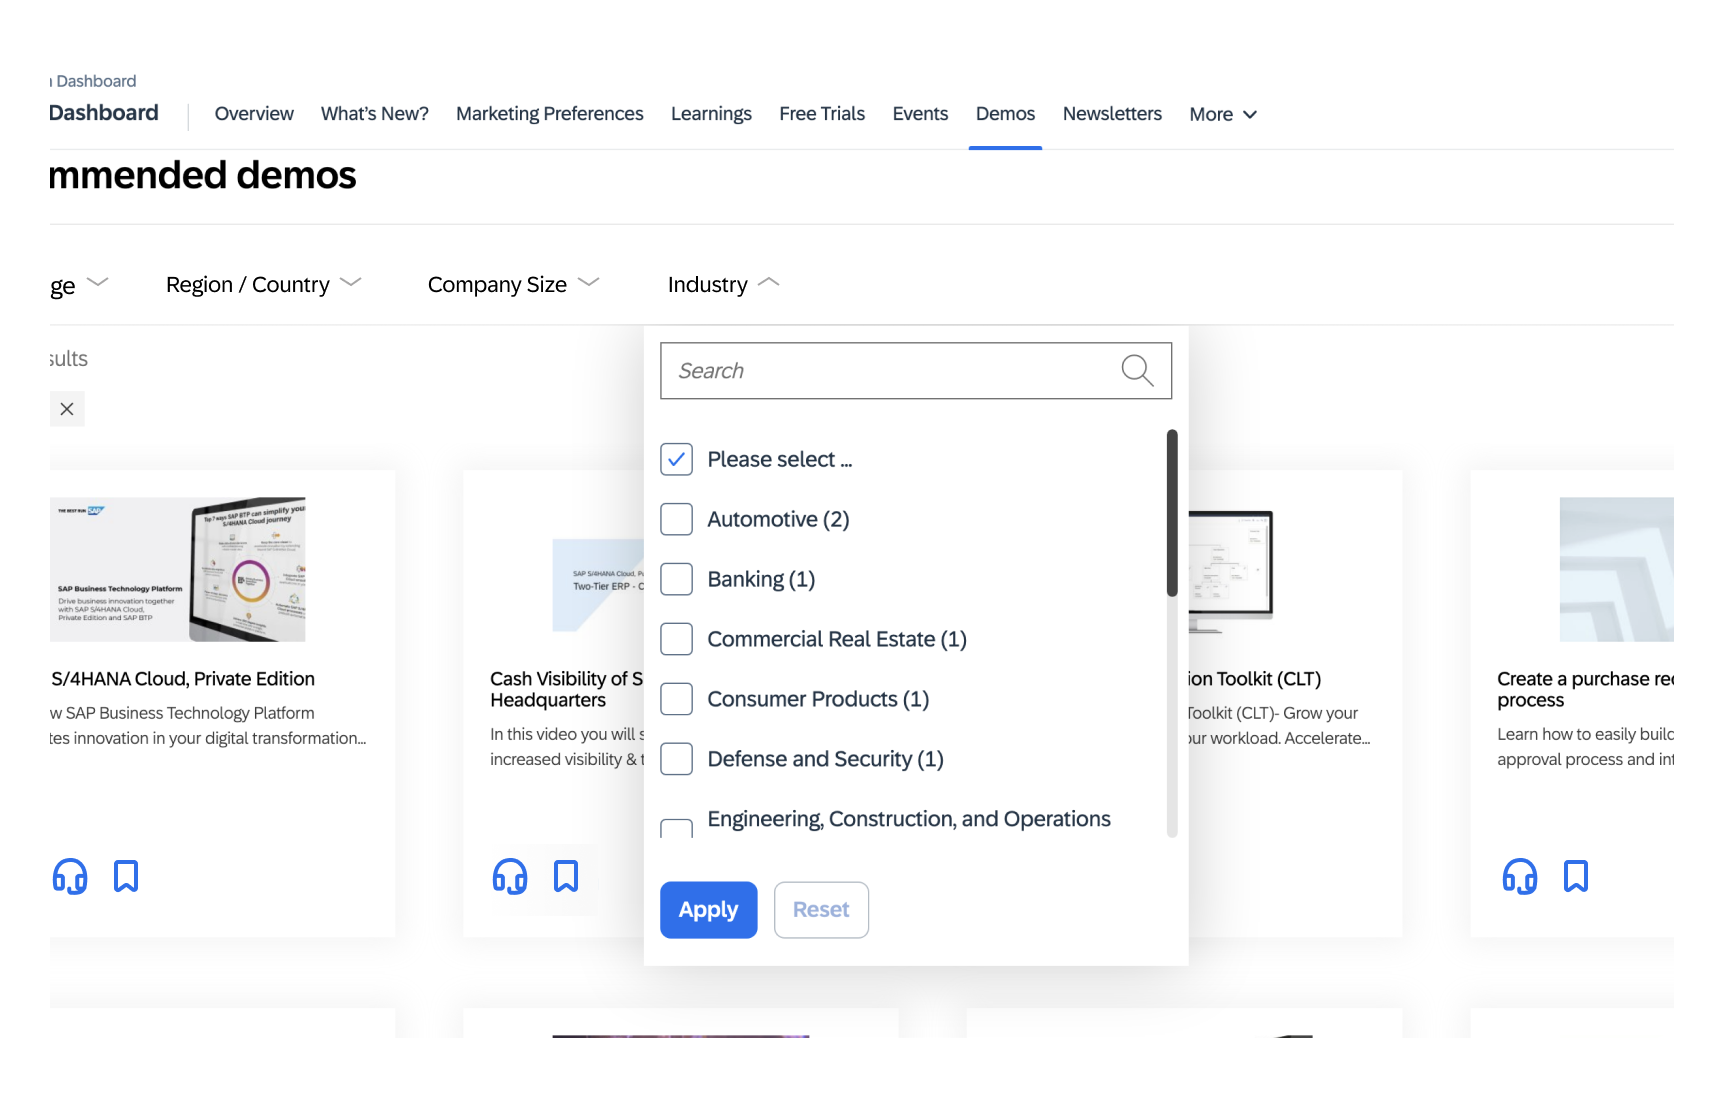Check the Banking industry checkbox
Viewport: 1716px width, 1094px height.
[x=676, y=578]
